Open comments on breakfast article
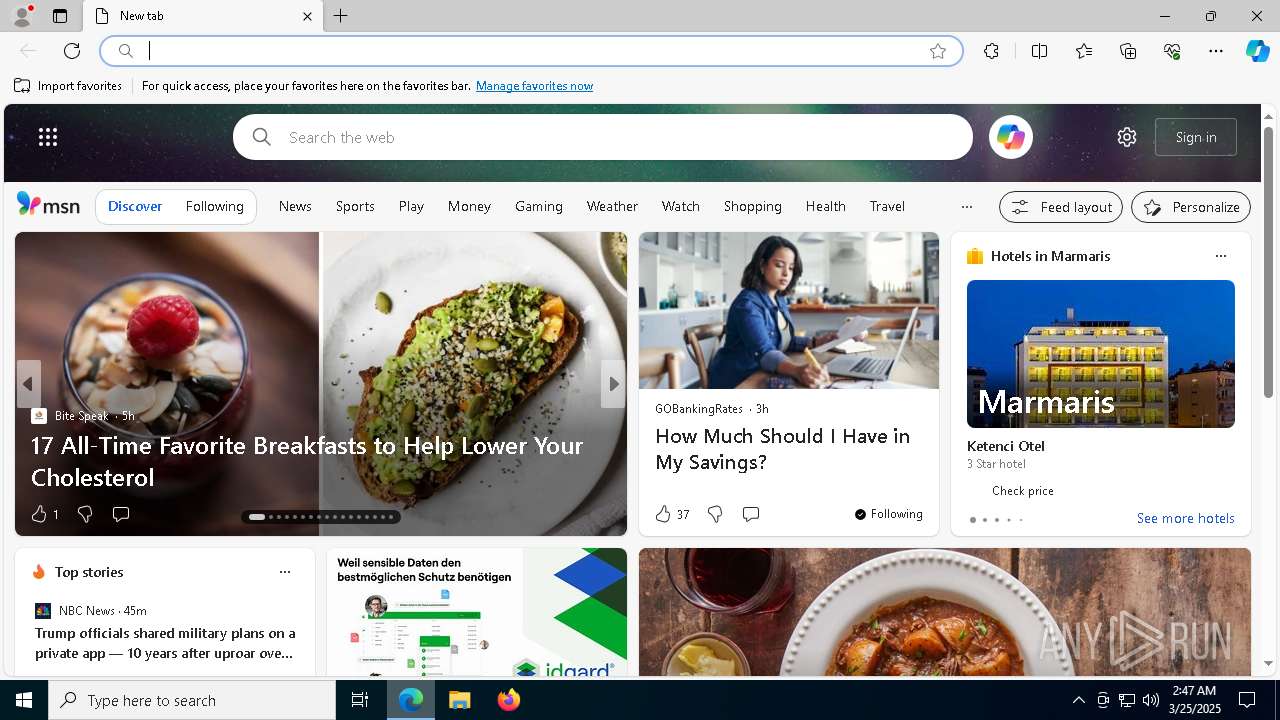Screen dimensions: 1280x720 pos(121,514)
